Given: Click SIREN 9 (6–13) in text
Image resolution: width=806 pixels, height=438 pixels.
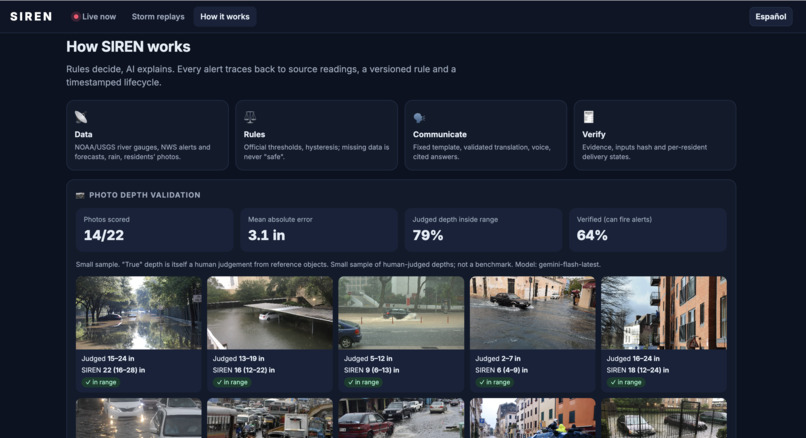Looking at the screenshot, I should tap(372, 370).
